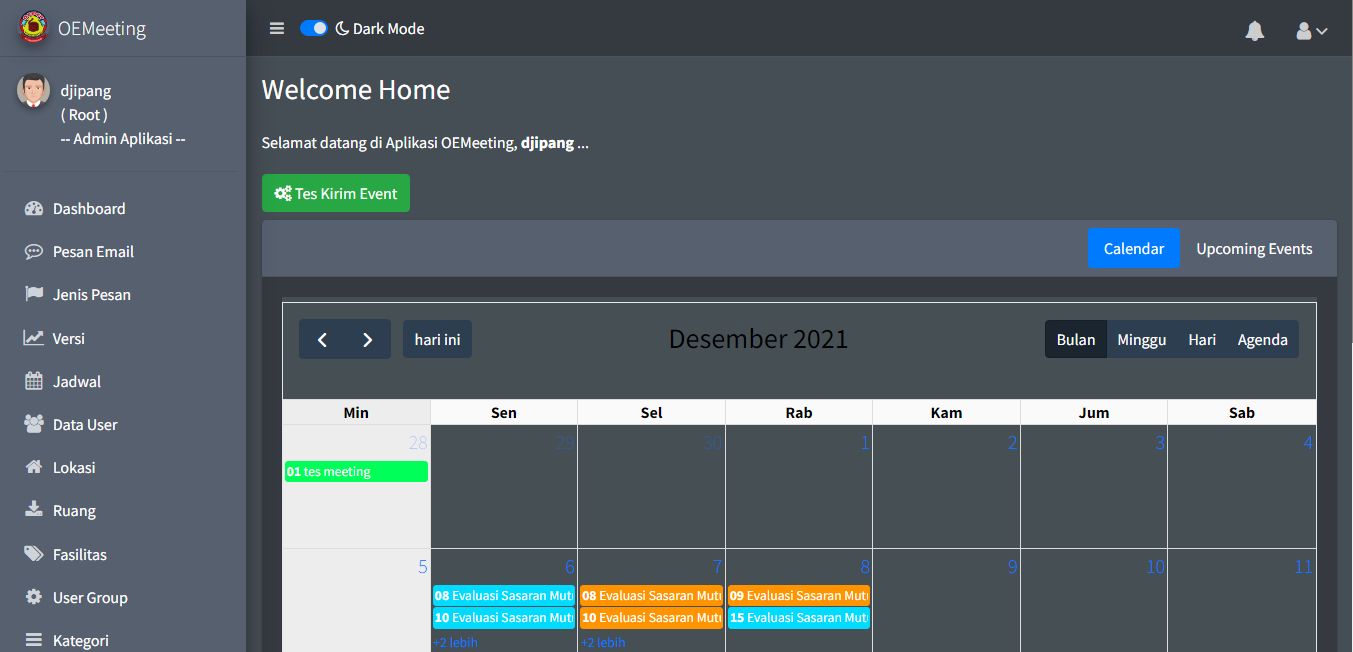Expand '+2 lebih' events on day 6
The height and width of the screenshot is (652, 1353).
455,643
